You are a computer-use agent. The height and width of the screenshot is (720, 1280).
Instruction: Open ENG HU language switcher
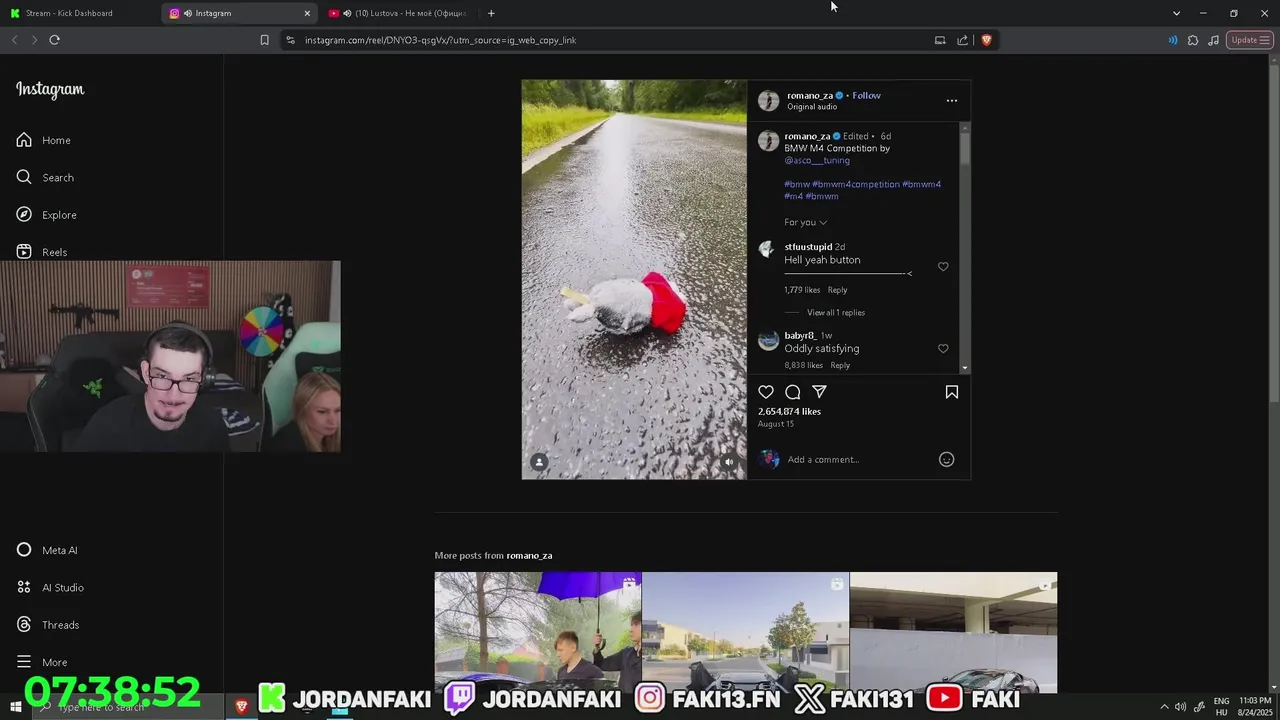point(1221,706)
